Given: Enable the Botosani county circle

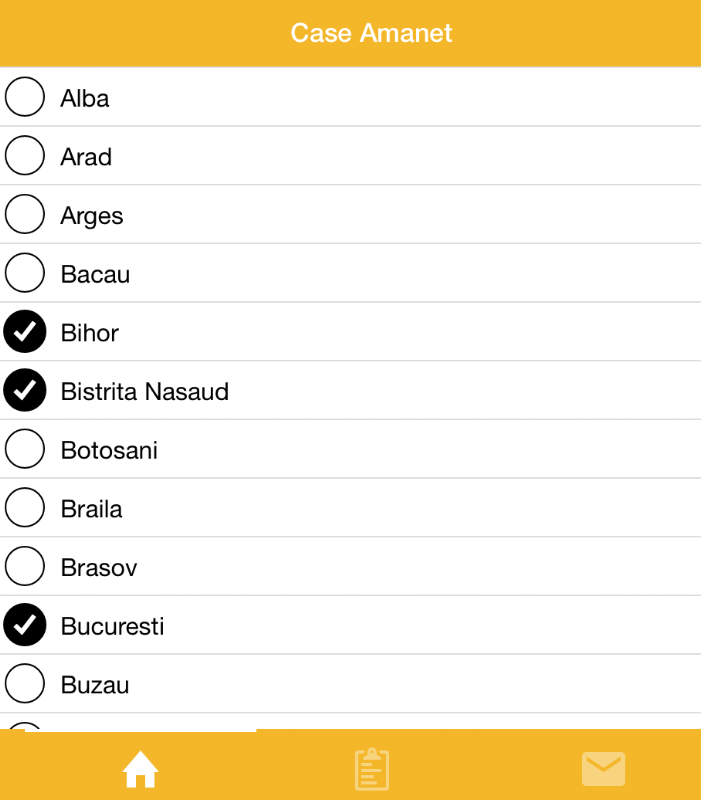Looking at the screenshot, I should tap(25, 450).
